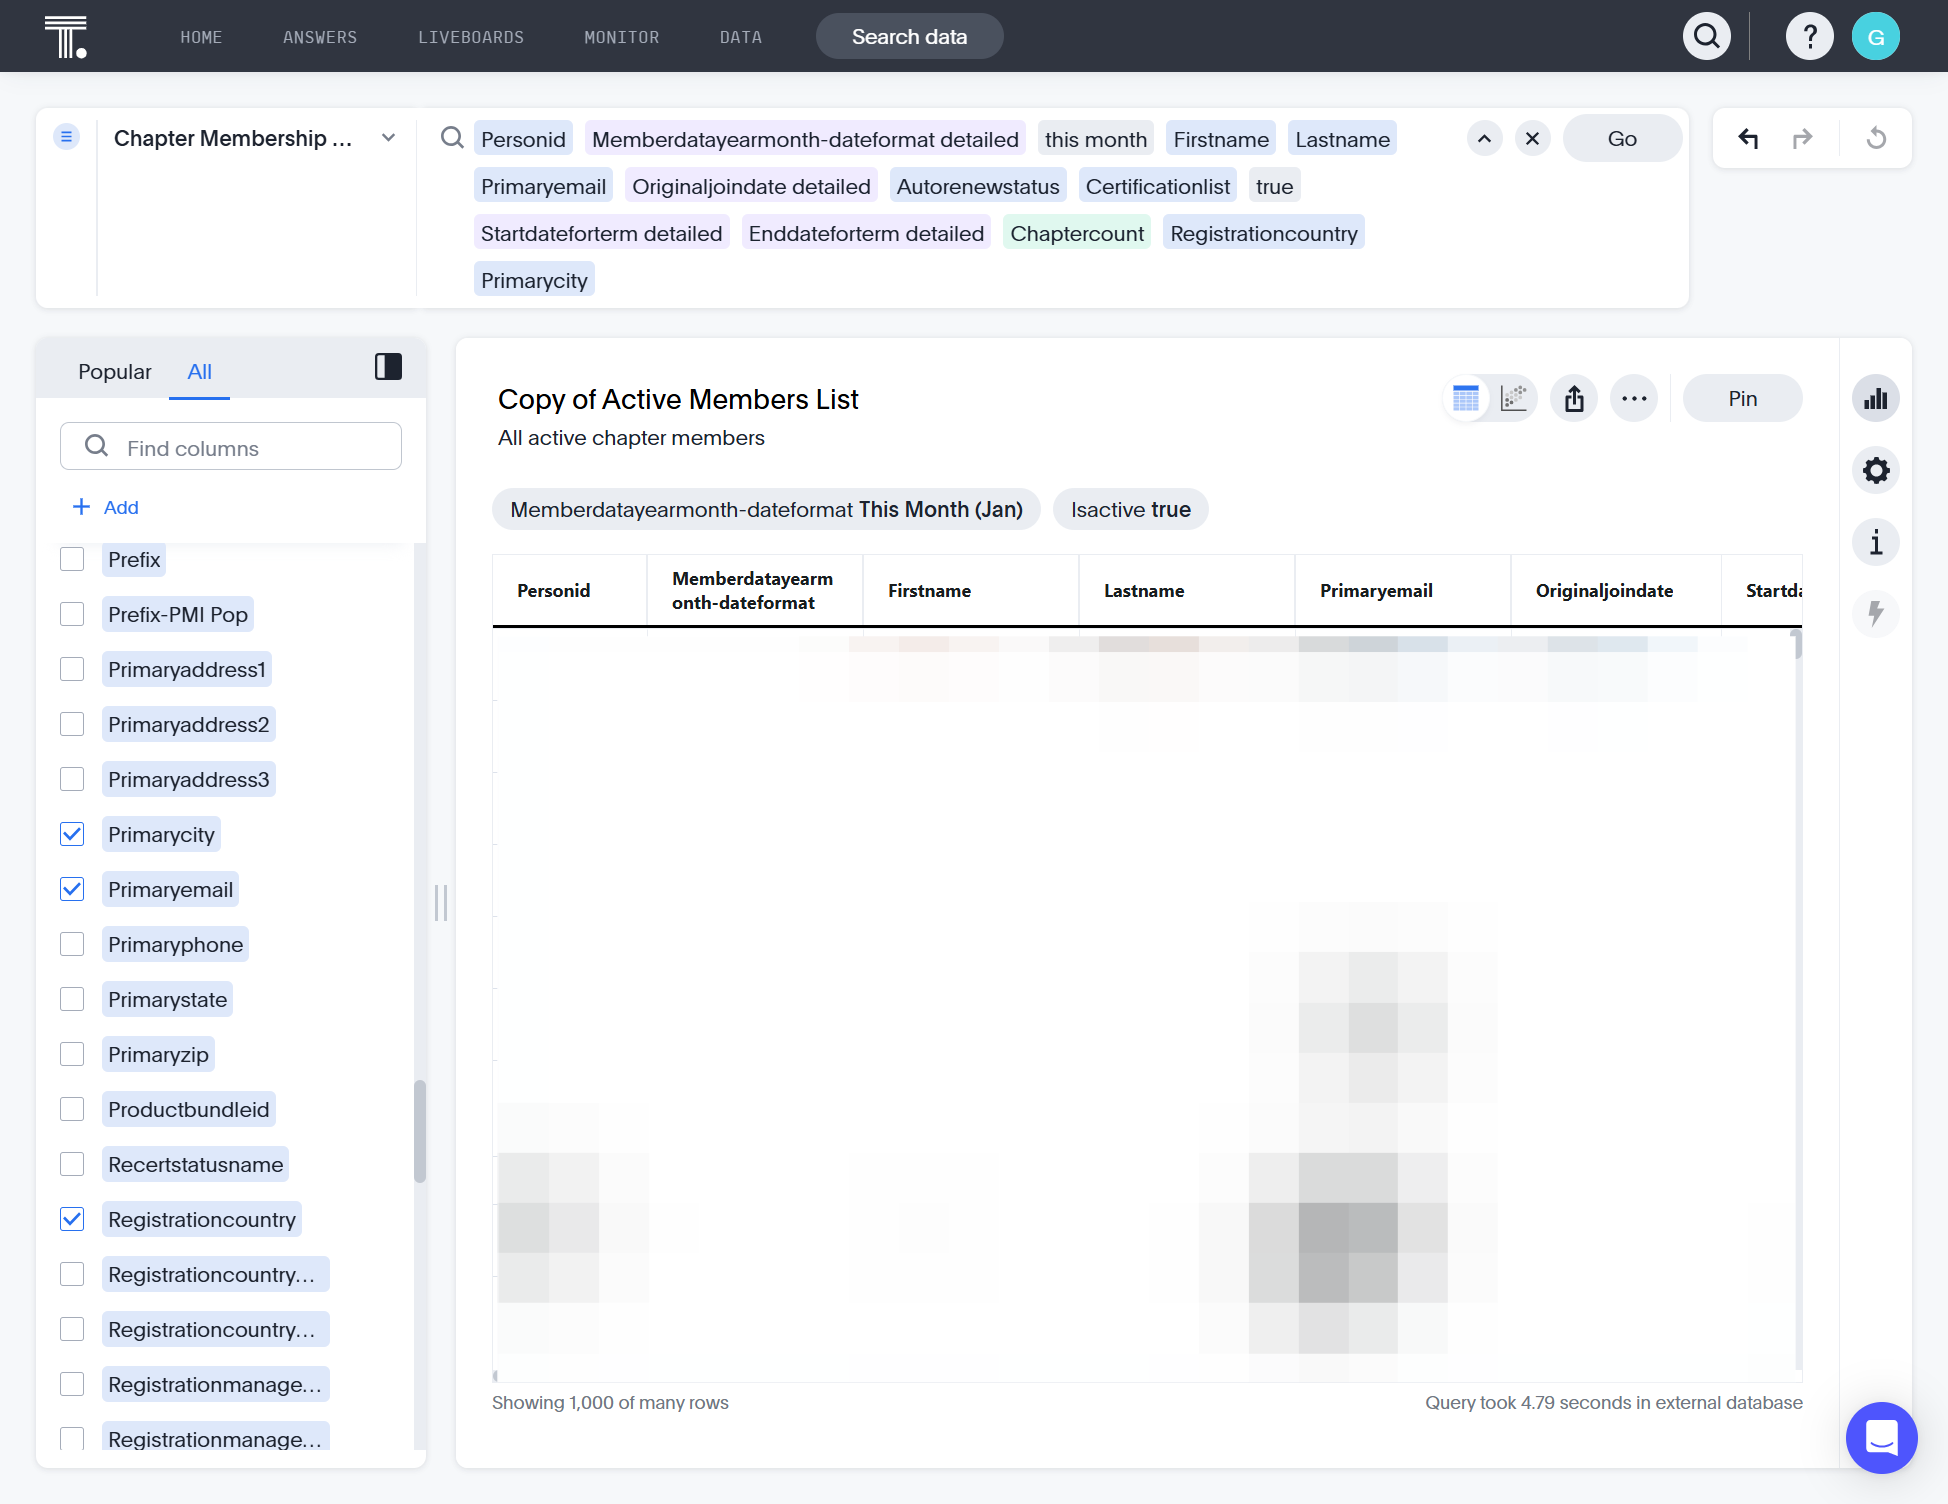Focus the Find columns input
Image resolution: width=1948 pixels, height=1504 pixels.
(x=231, y=447)
